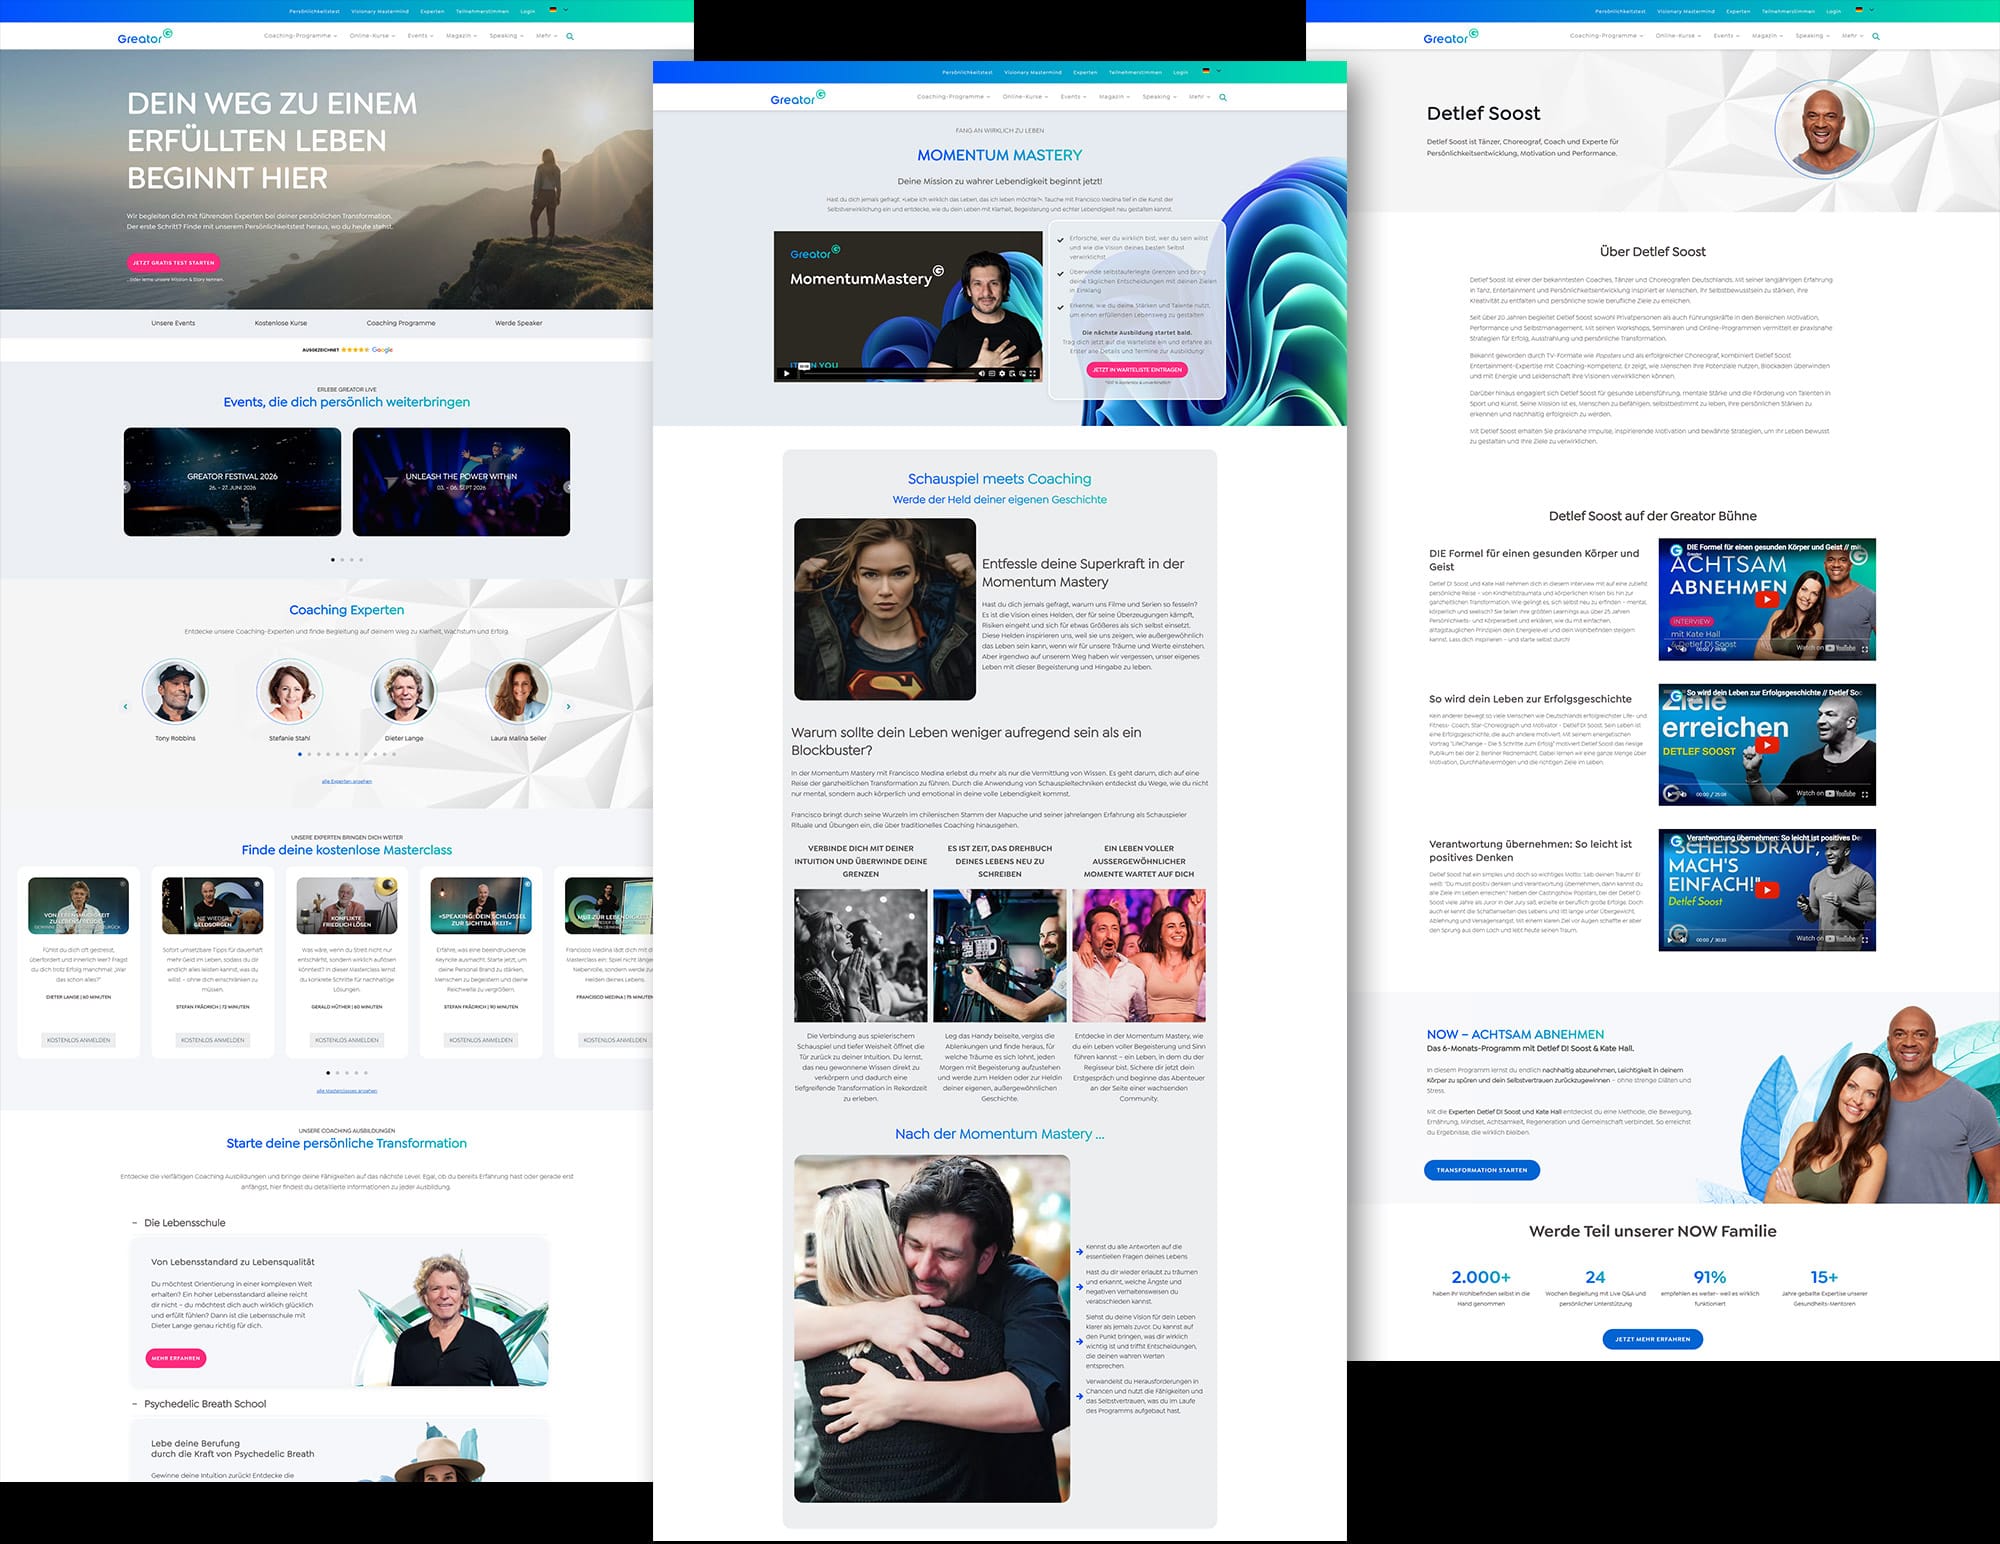Click the Greator logo in the Detlef Soost header
The height and width of the screenshot is (1544, 2000).
click(x=1451, y=37)
